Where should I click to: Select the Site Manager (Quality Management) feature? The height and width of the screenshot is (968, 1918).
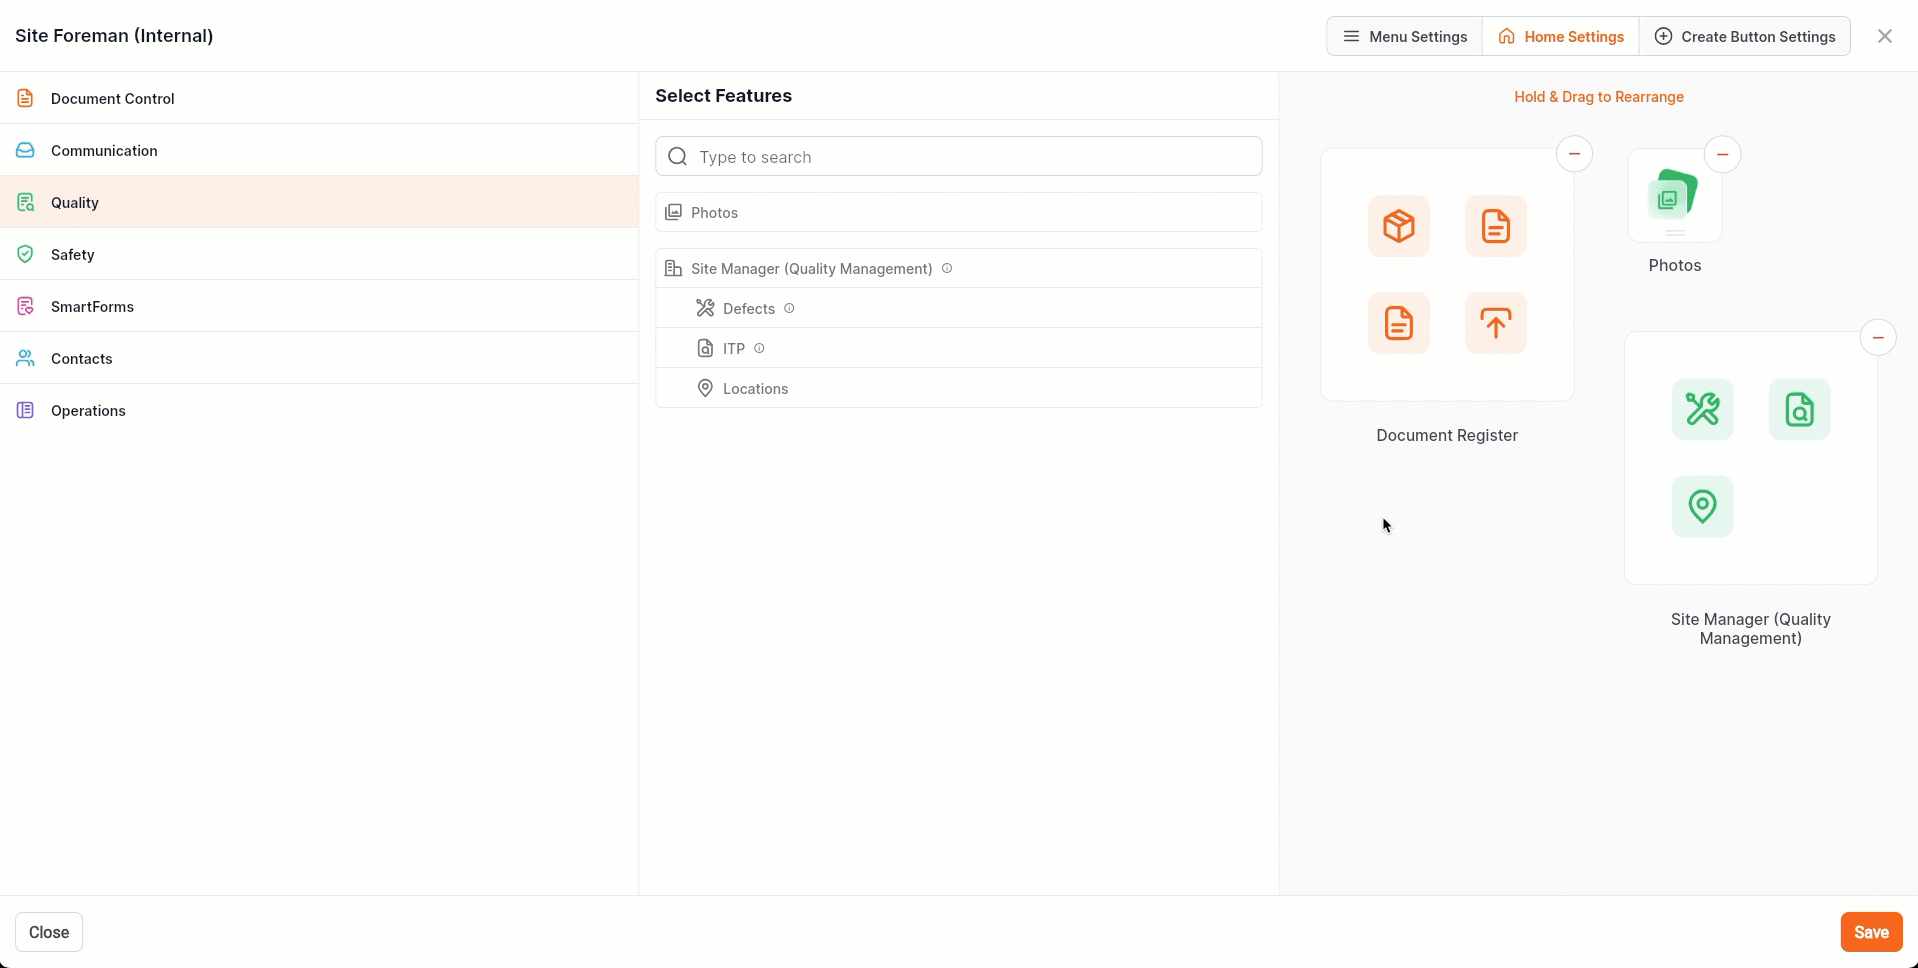pos(811,268)
